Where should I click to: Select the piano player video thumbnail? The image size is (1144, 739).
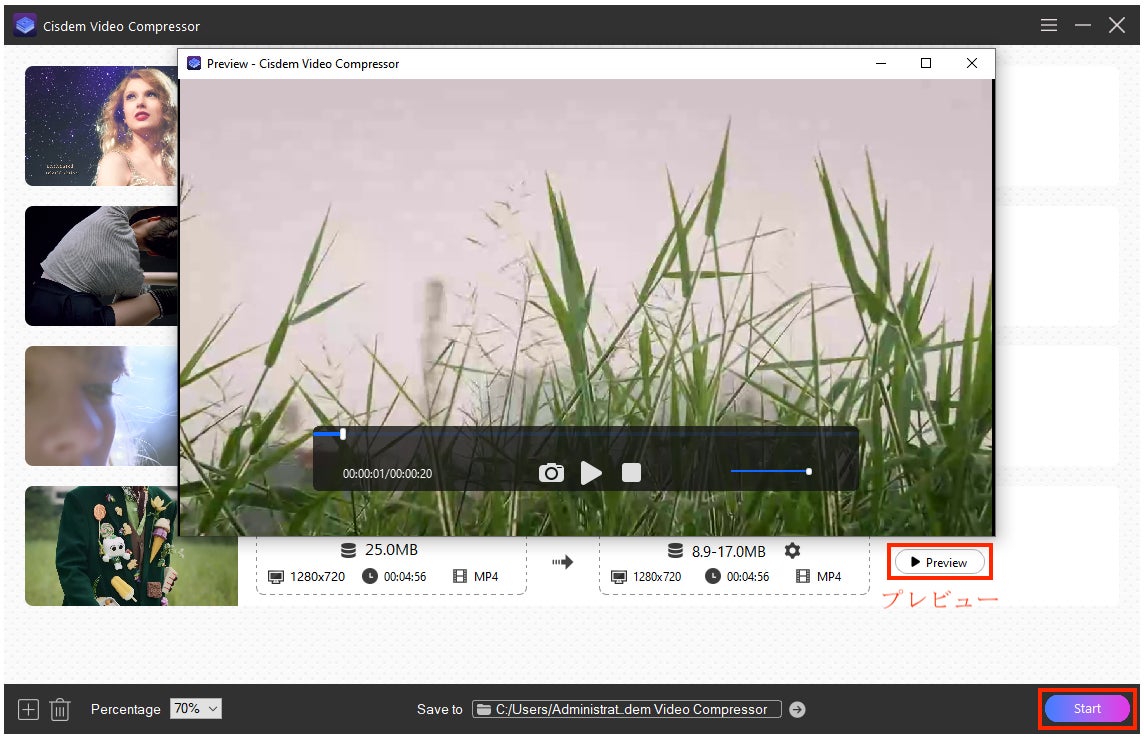click(x=101, y=266)
